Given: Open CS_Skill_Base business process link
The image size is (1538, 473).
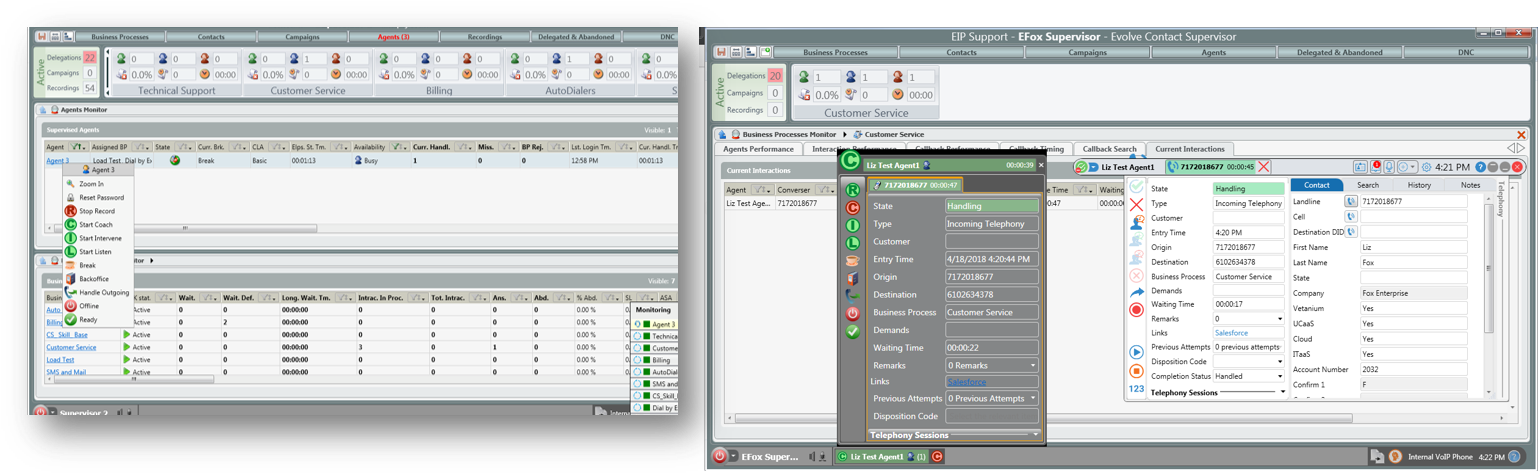Looking at the screenshot, I should 67,335.
